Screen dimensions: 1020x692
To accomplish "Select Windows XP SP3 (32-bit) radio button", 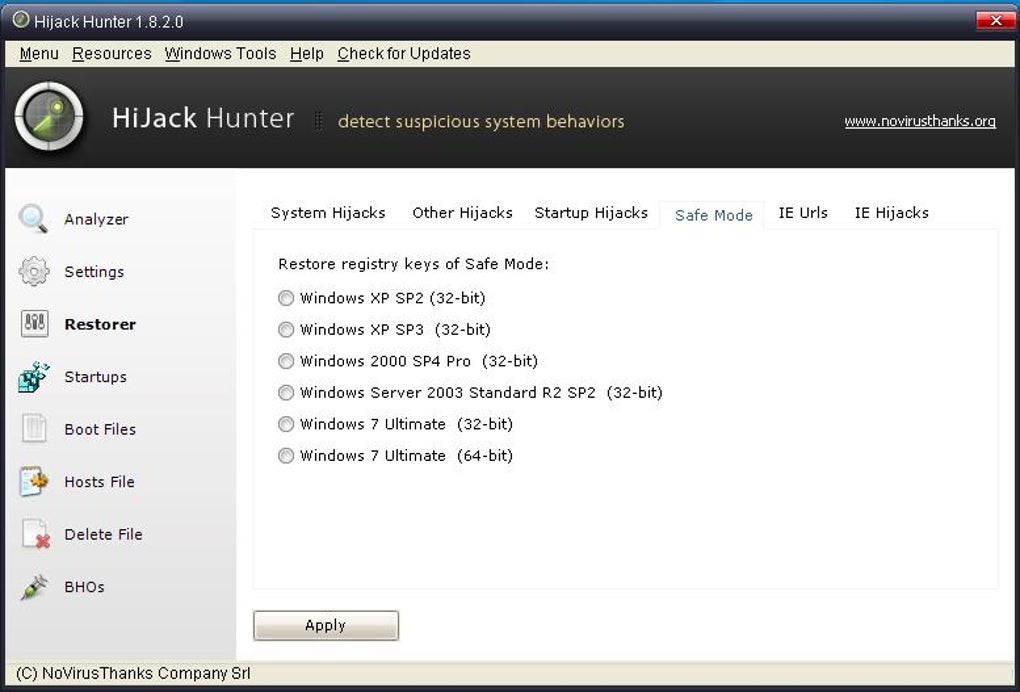I will click(286, 330).
